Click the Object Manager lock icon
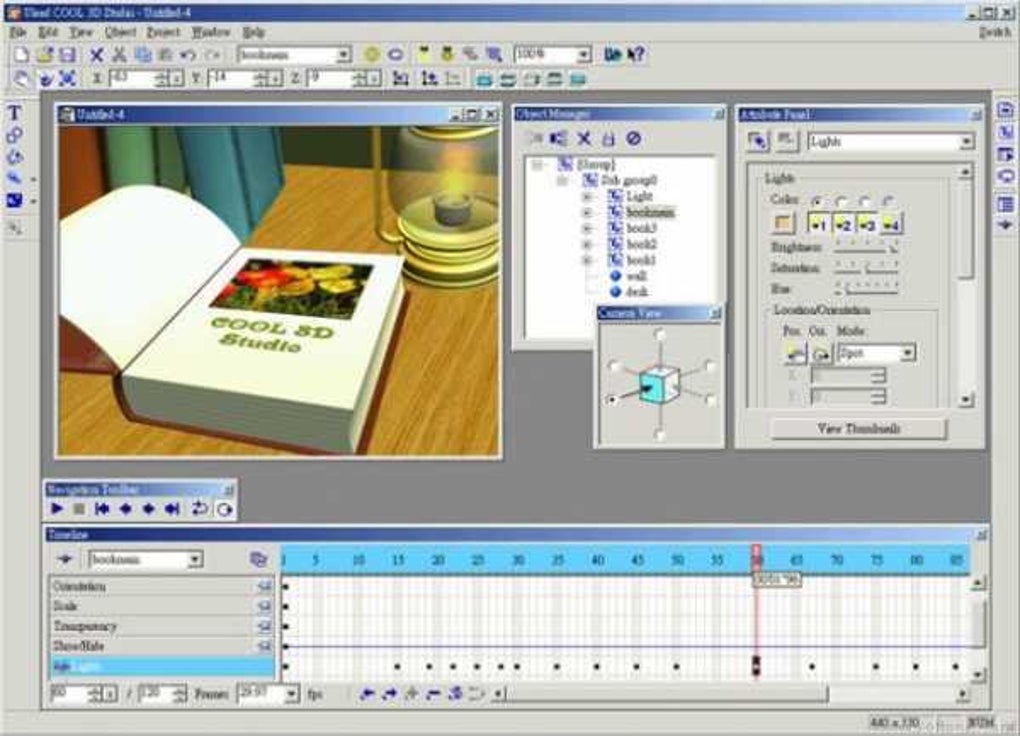This screenshot has height=736, width=1020. click(x=608, y=138)
